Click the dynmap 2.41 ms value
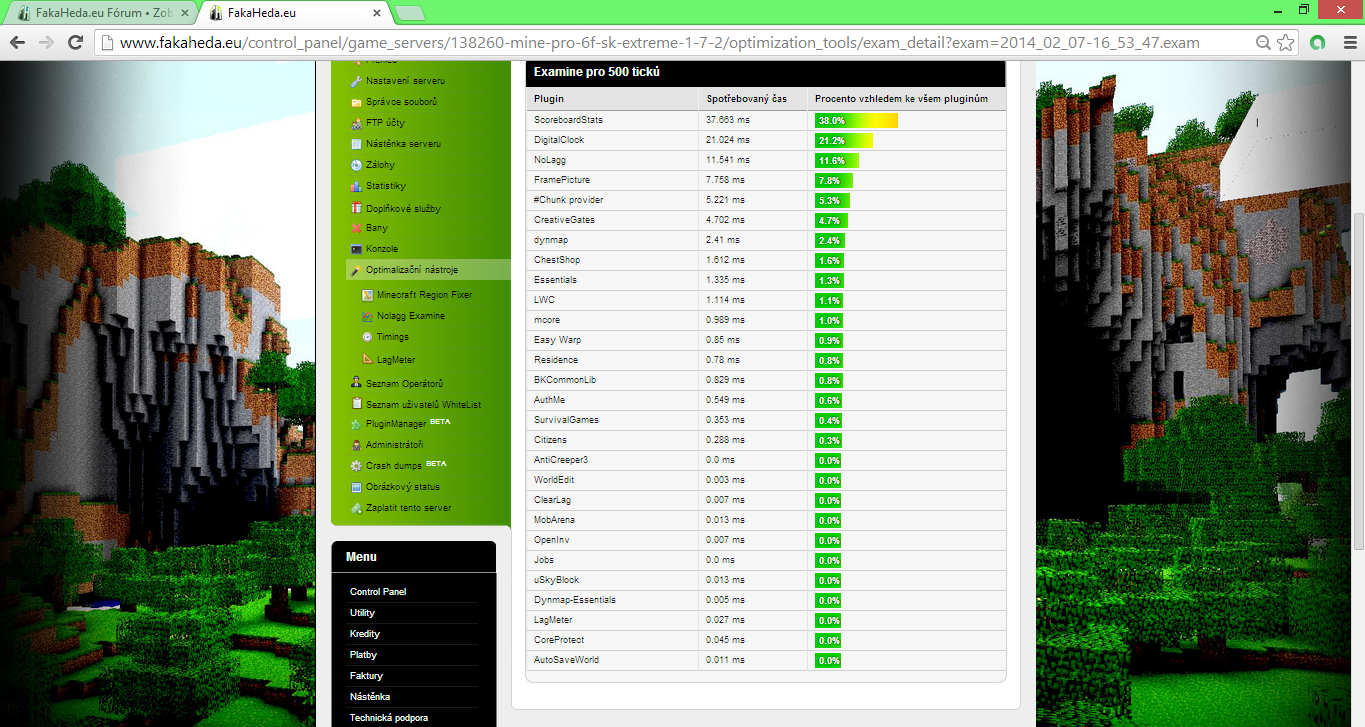The image size is (1365, 727). click(x=723, y=240)
